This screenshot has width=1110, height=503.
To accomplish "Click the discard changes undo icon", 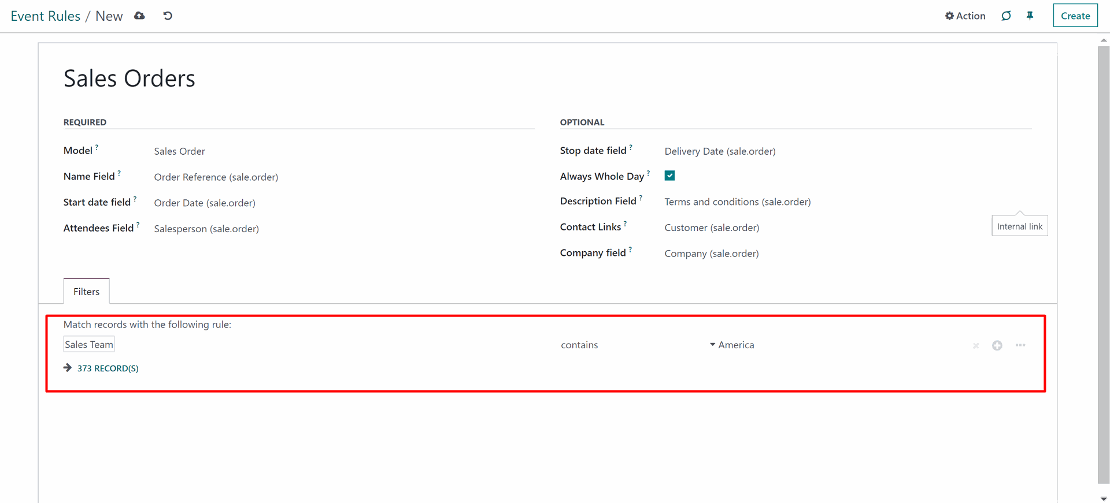I will coord(168,16).
